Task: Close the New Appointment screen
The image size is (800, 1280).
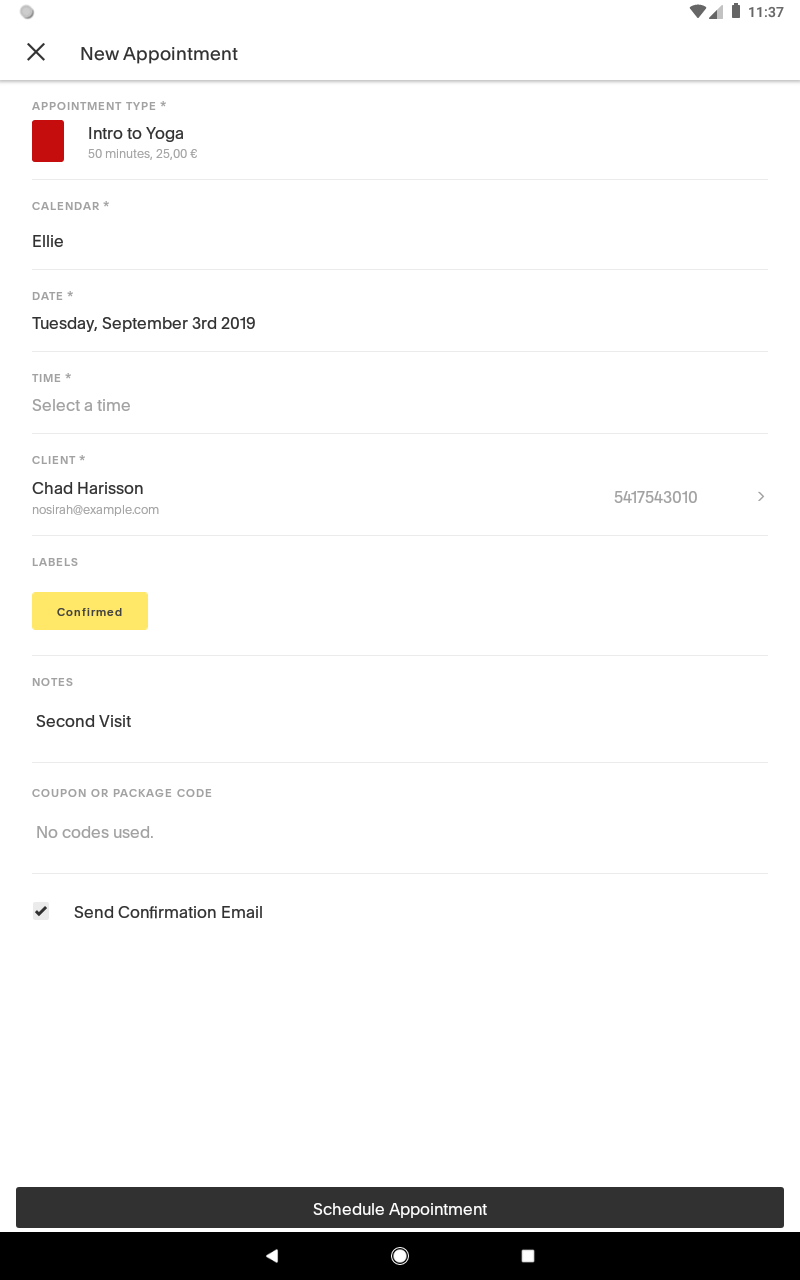Action: click(x=36, y=52)
